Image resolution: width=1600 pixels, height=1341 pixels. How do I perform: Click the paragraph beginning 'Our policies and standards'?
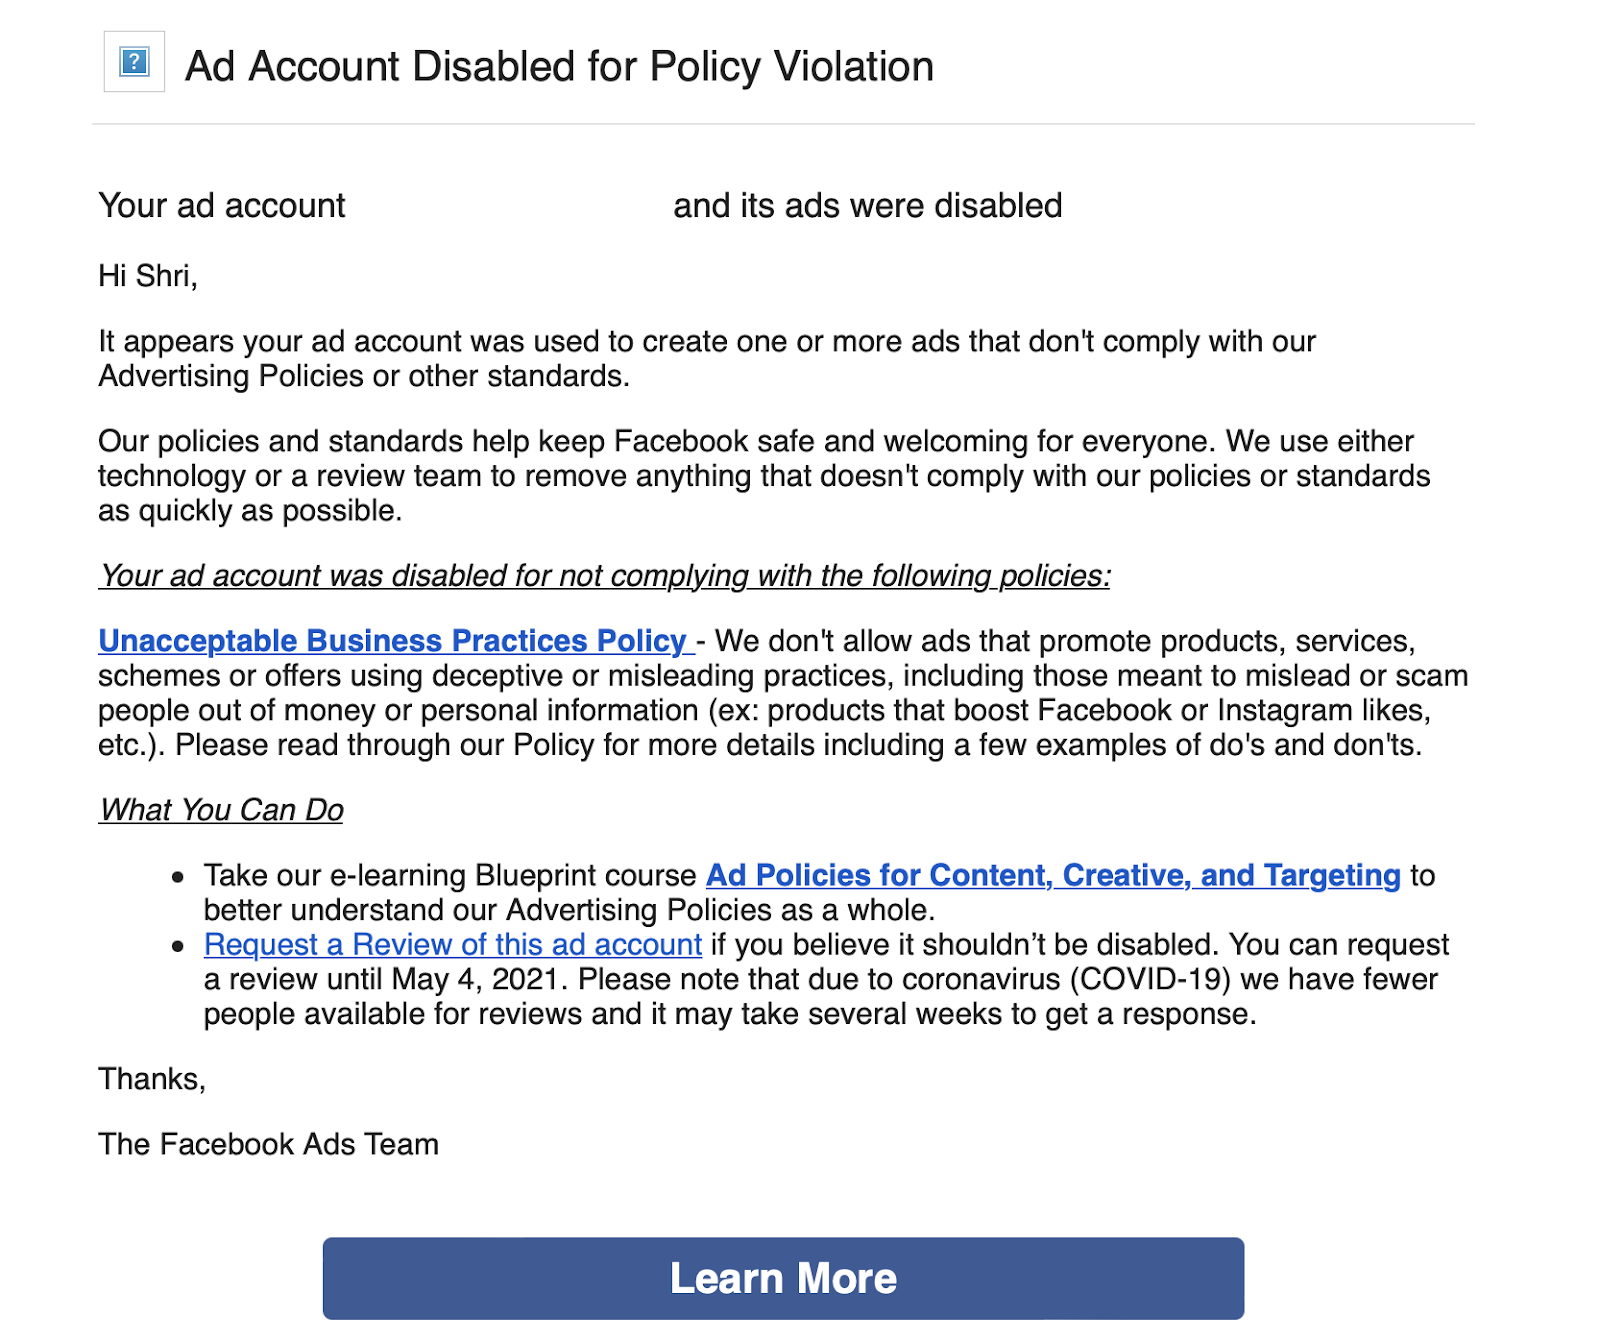point(764,476)
